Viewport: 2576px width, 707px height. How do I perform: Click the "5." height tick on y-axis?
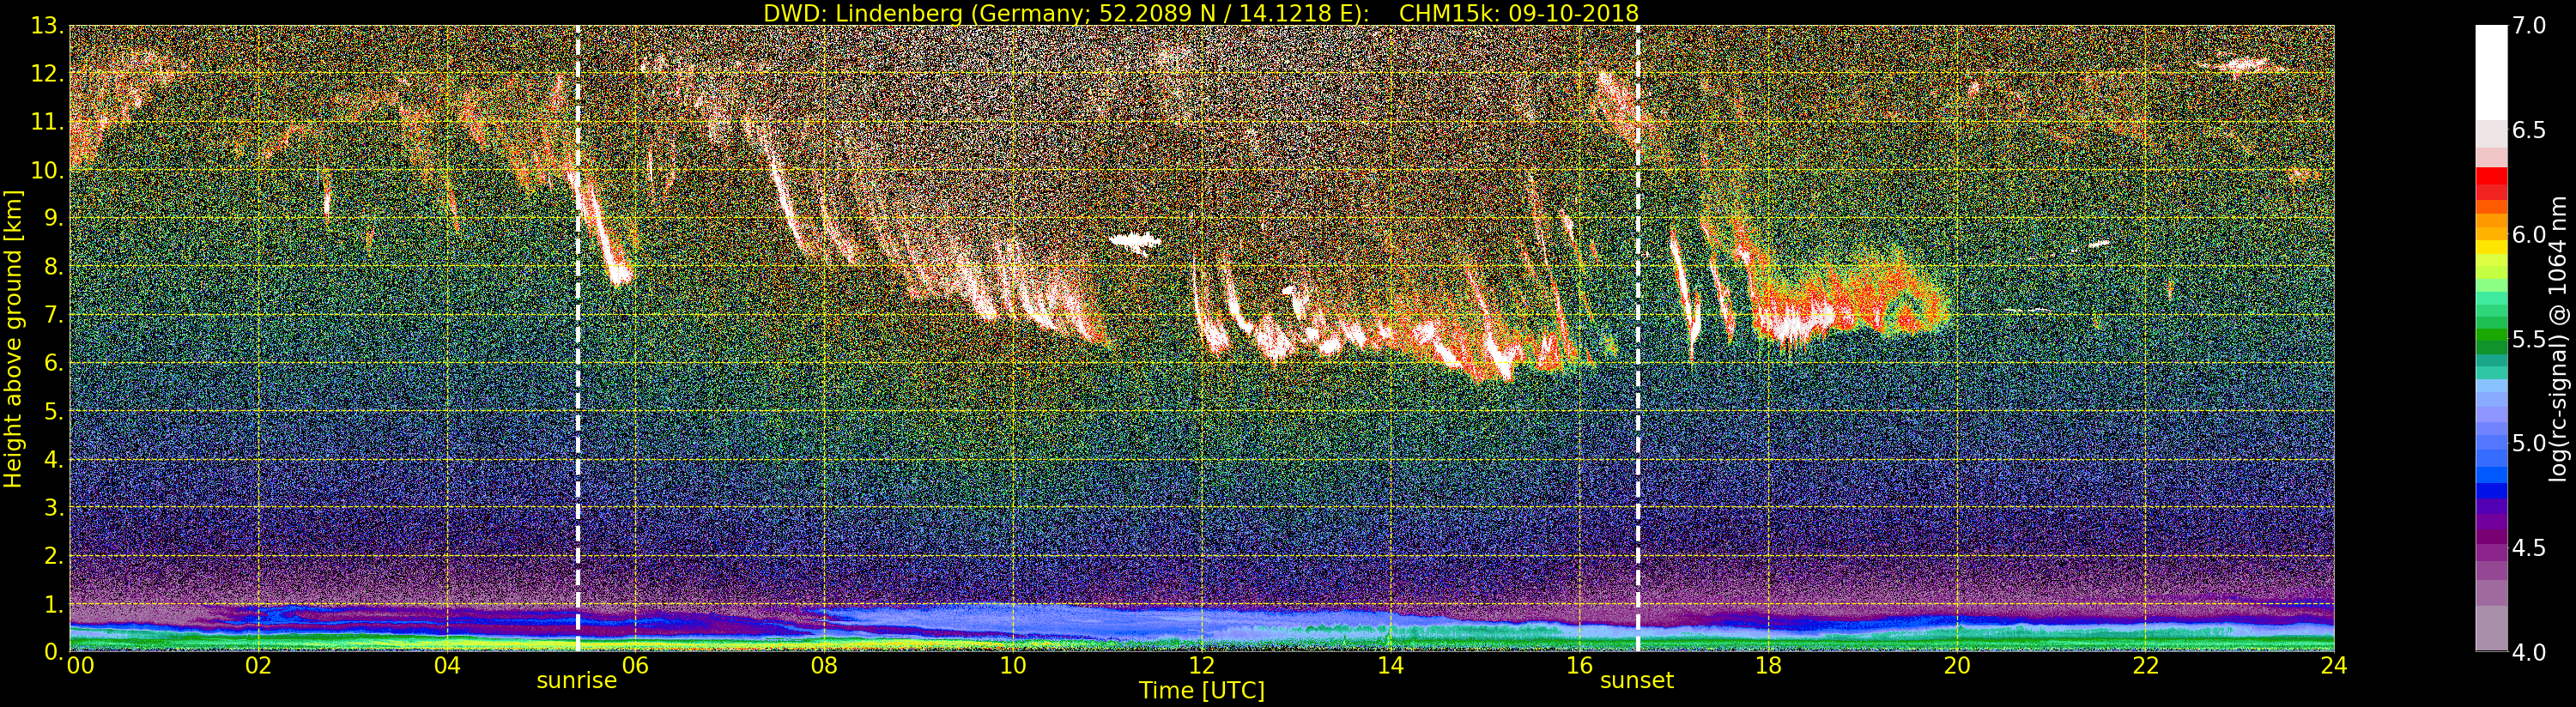[53, 412]
